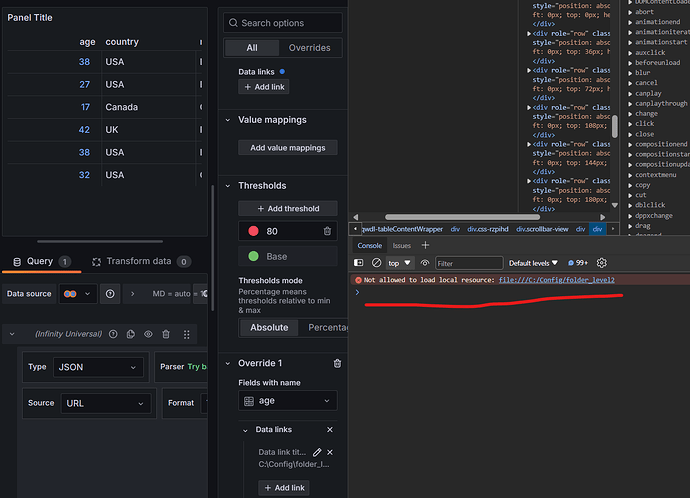Expand the abort event listener

pyautogui.click(x=630, y=12)
